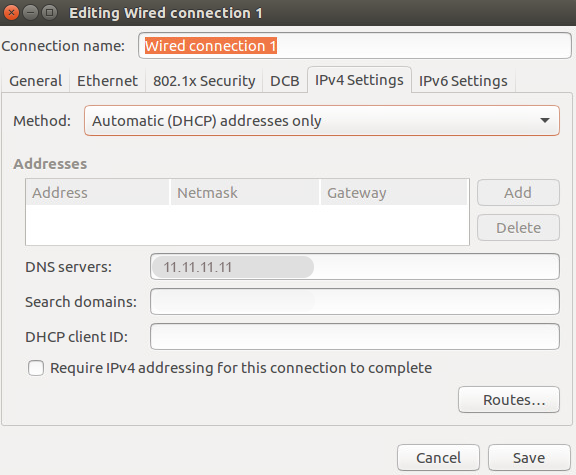Close the Editing Wired connection window
Screen dimensions: 576x475
[11, 13]
